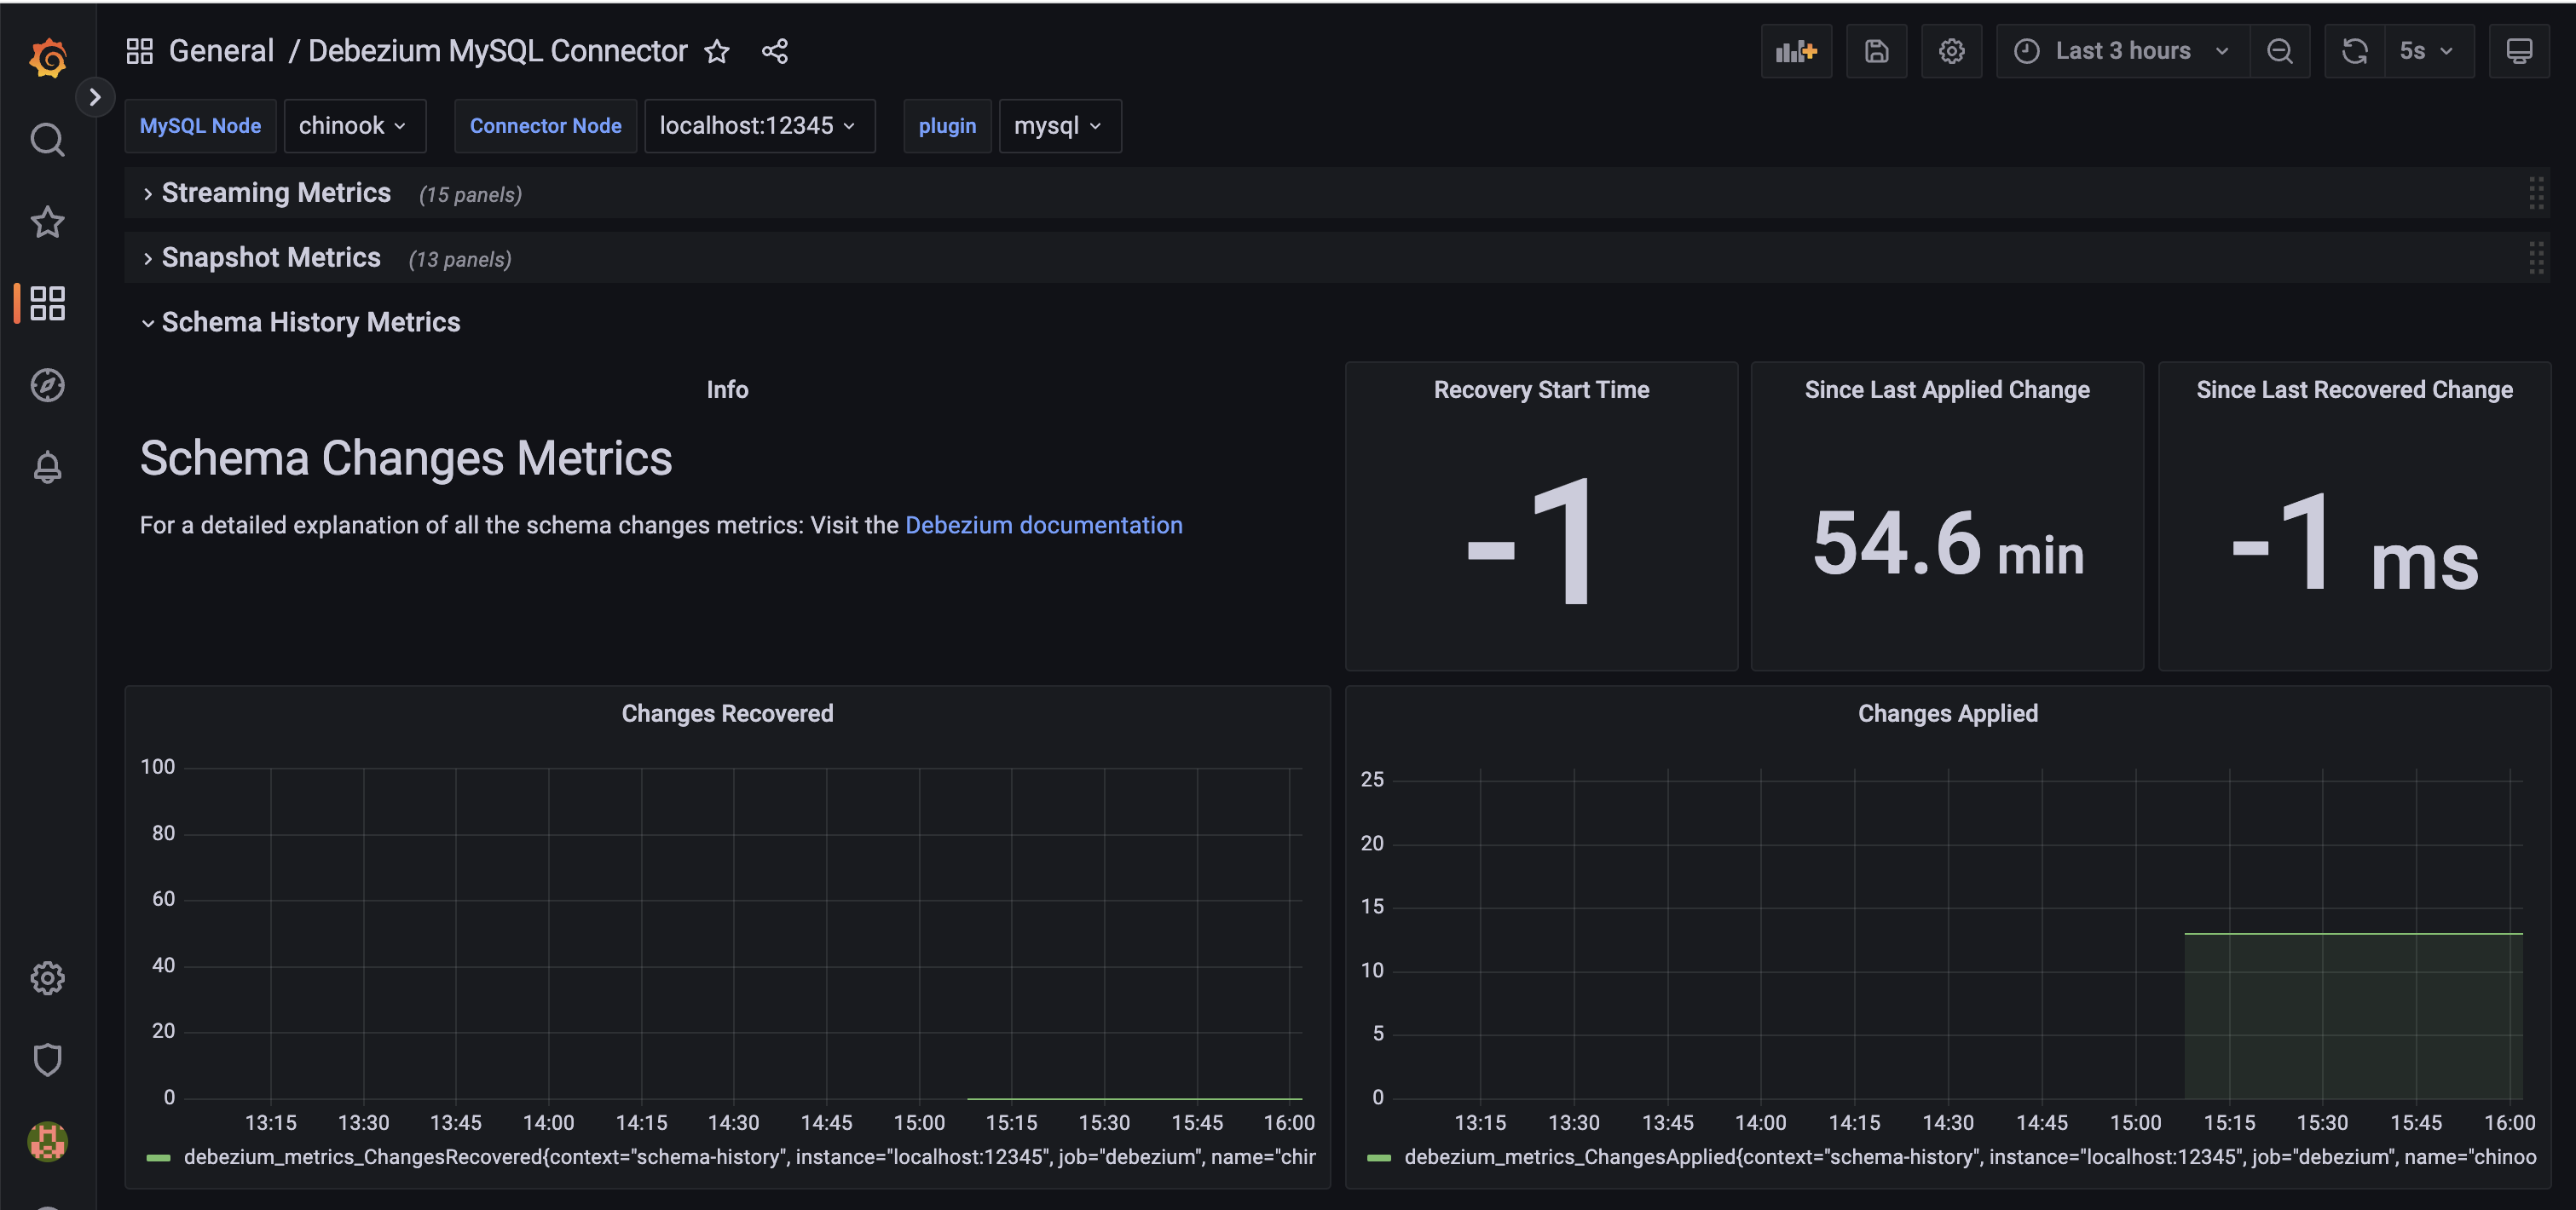The image size is (2576, 1210).
Task: Expand the Streaming Metrics row
Action: coord(276,192)
